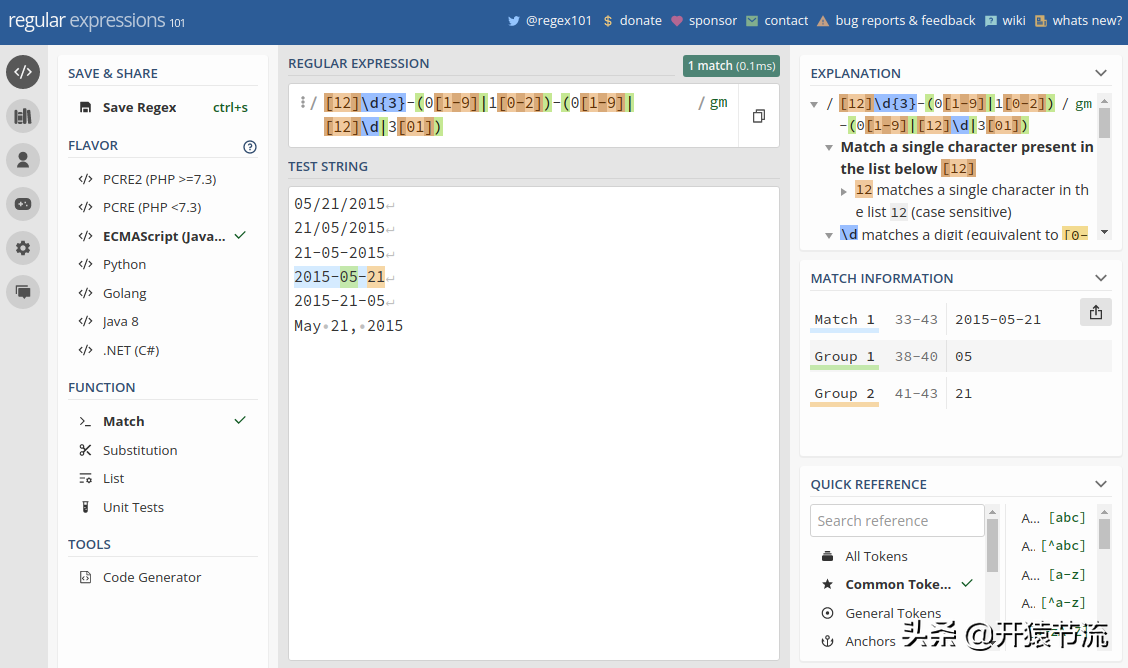The width and height of the screenshot is (1128, 668).
Task: Click the flavor help question mark icon
Action: point(250,147)
